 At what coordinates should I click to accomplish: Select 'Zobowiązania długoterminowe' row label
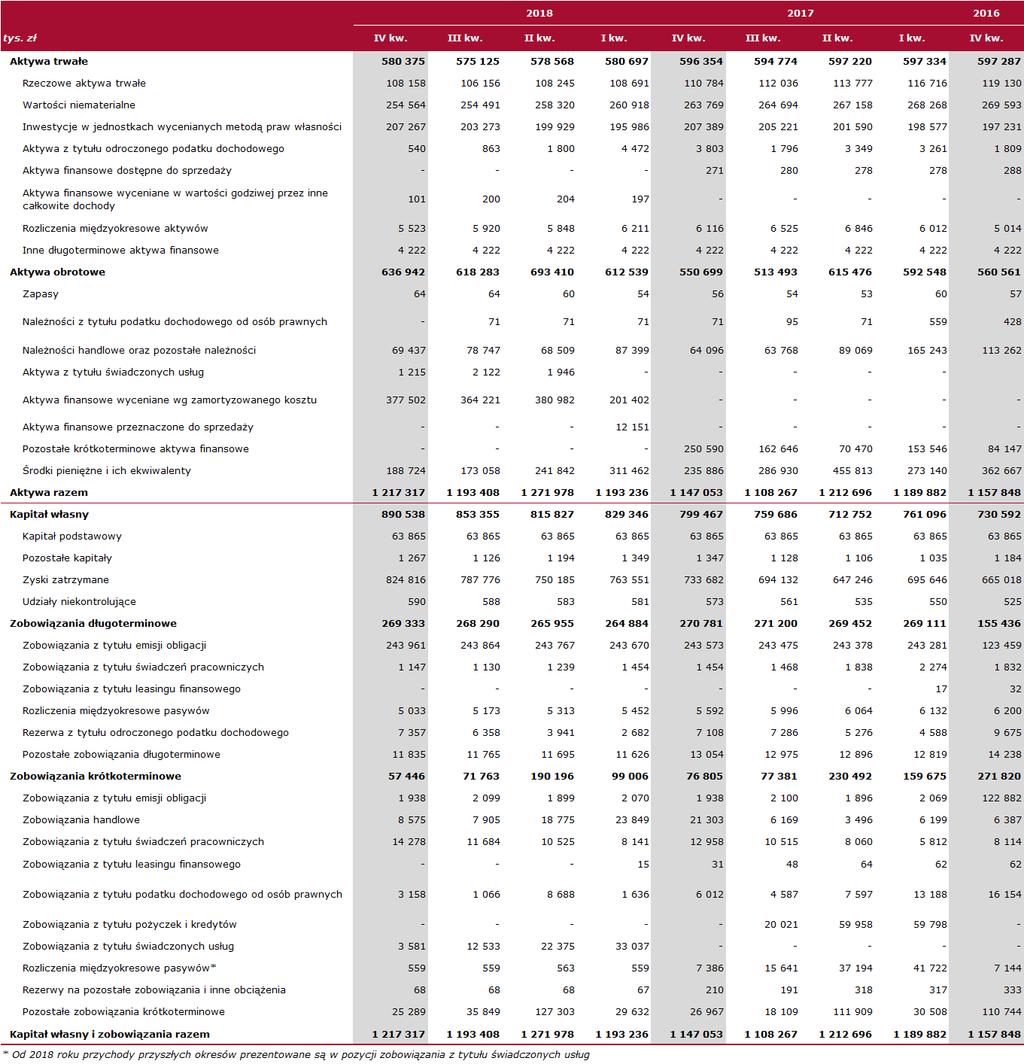pyautogui.click(x=93, y=624)
